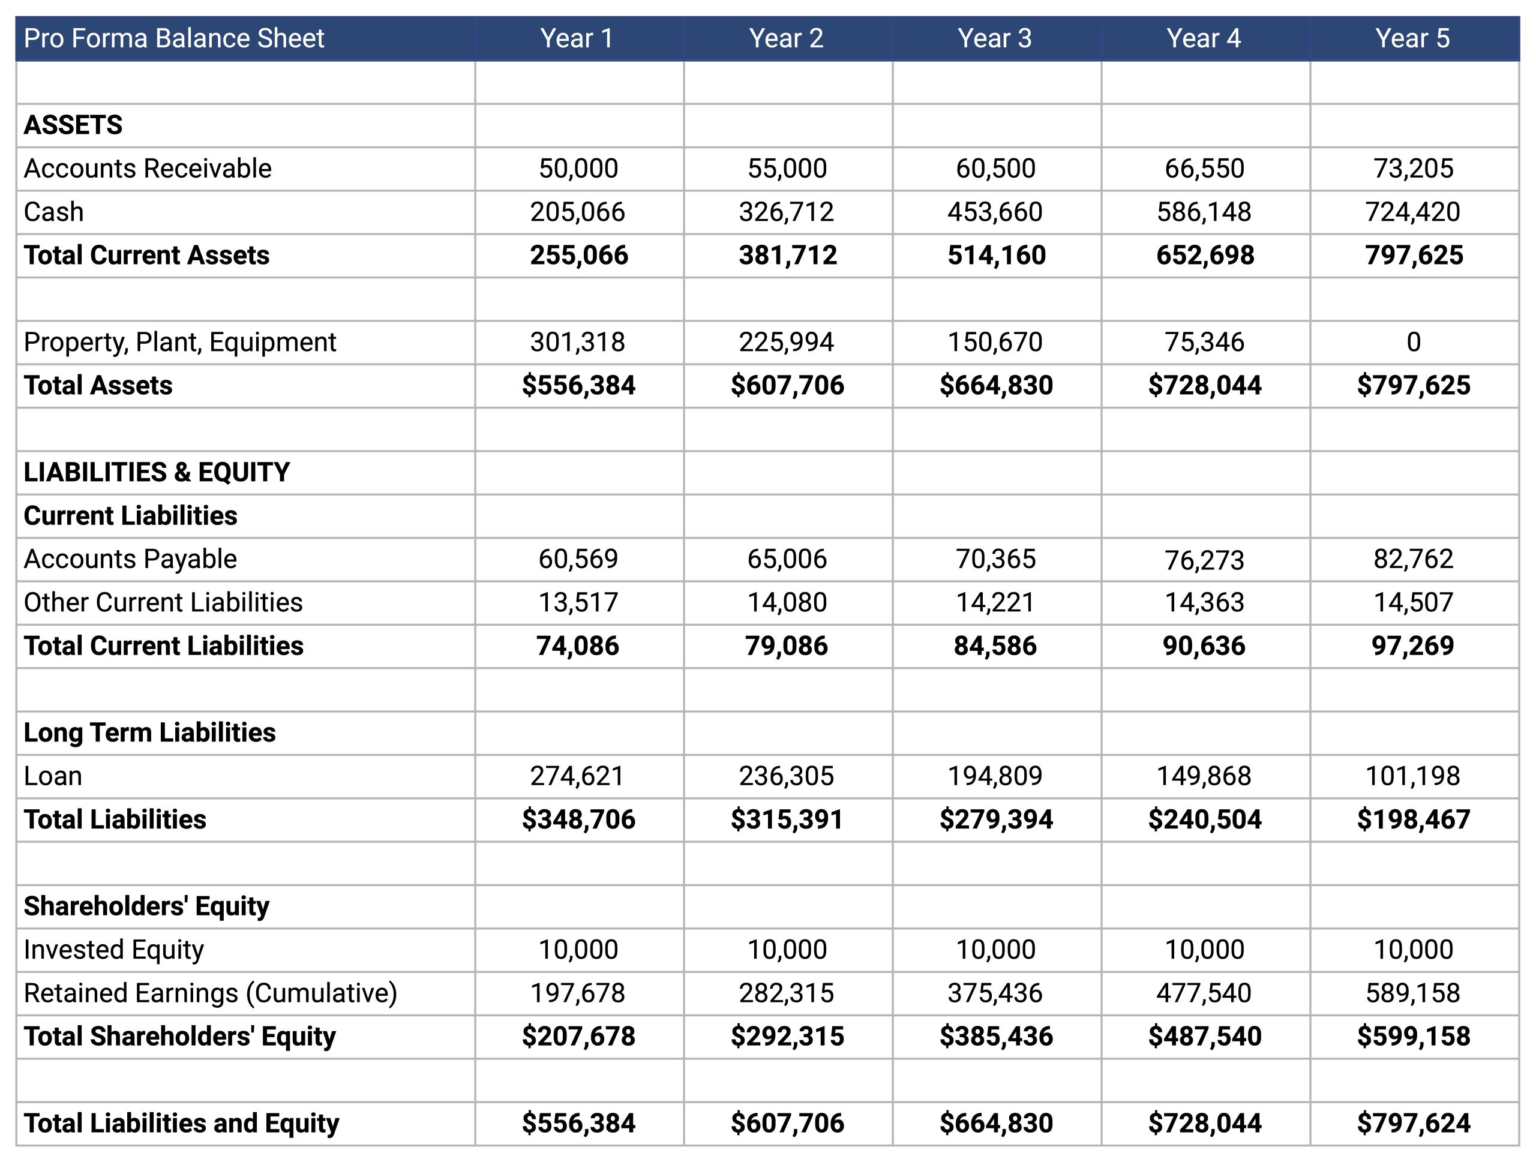Screen dimensions: 1536x1168
Task: Click the Pro Forma Balance Sheet header cell
Action: [x=174, y=39]
